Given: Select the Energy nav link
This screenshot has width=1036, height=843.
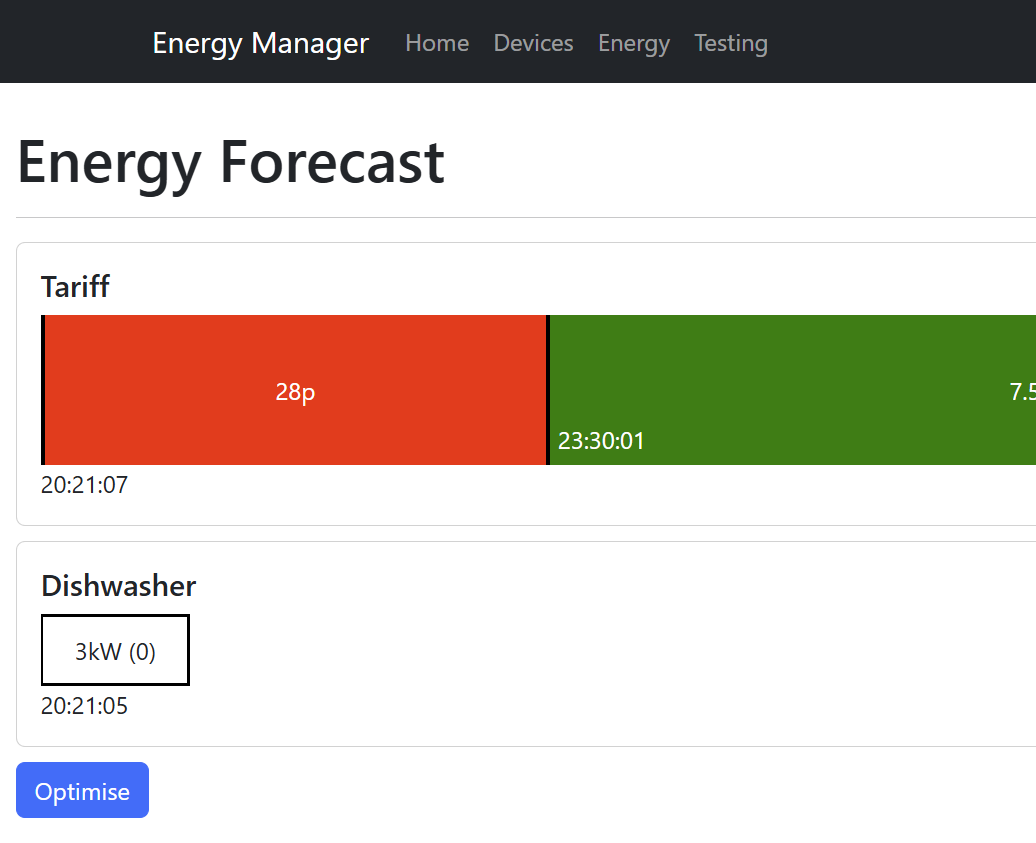Looking at the screenshot, I should [x=633, y=43].
